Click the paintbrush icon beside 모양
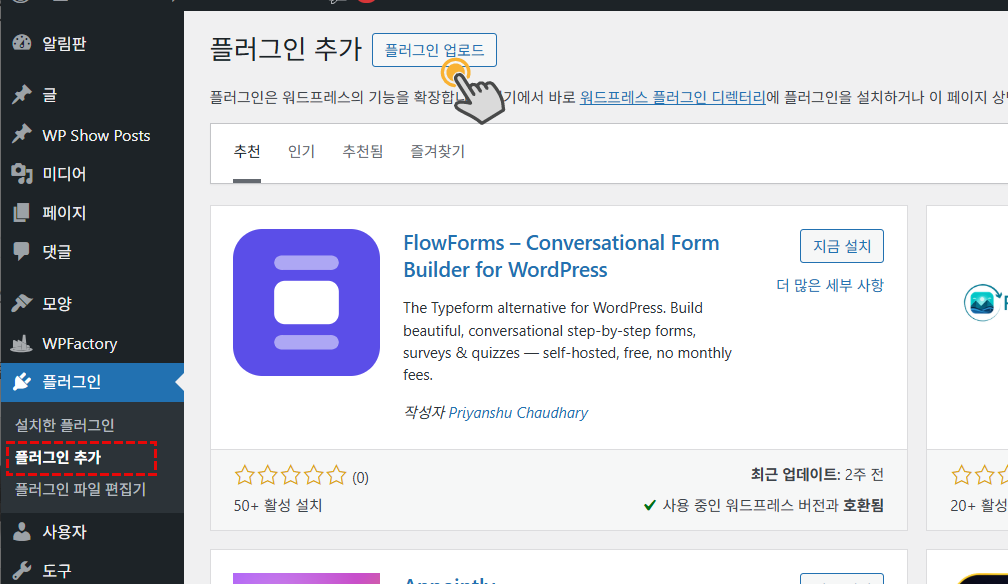The width and height of the screenshot is (1008, 584). coord(22,303)
